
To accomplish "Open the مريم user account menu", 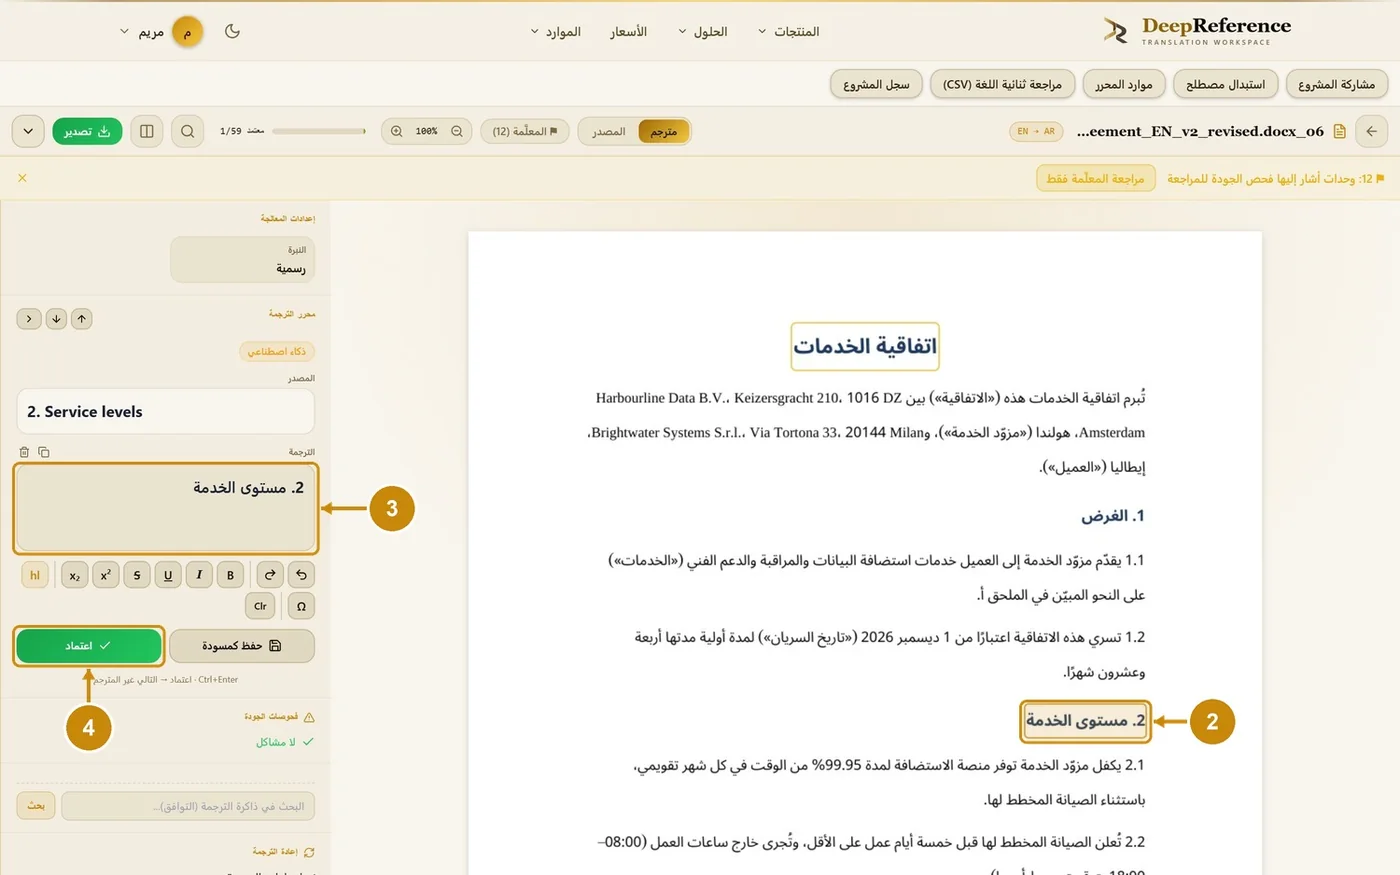I will [161, 32].
